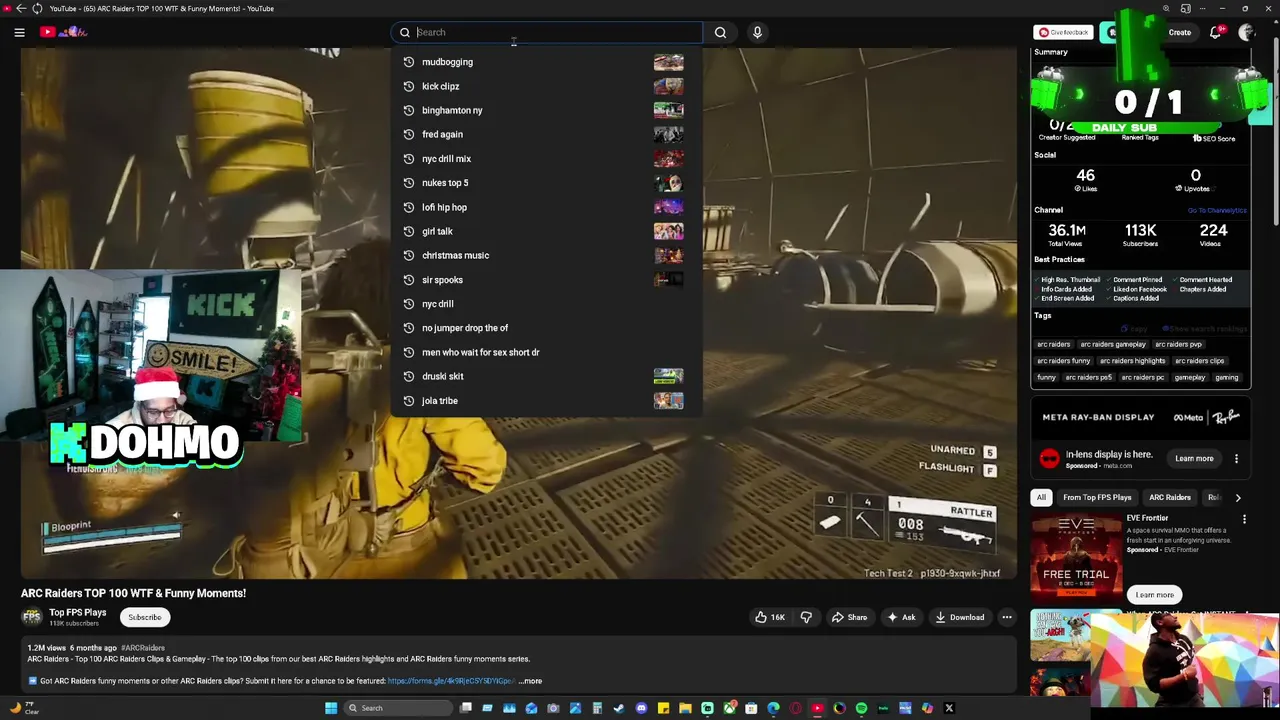
Task: Open the account avatar menu
Action: 1246,32
